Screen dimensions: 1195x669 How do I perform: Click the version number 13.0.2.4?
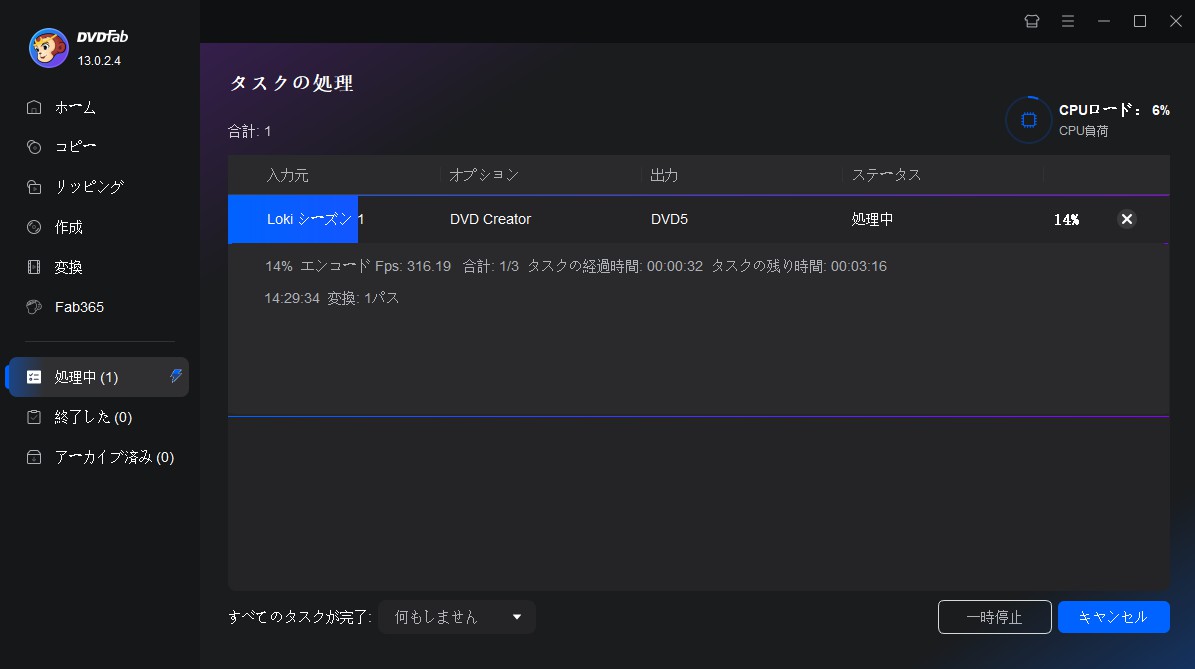point(99,60)
